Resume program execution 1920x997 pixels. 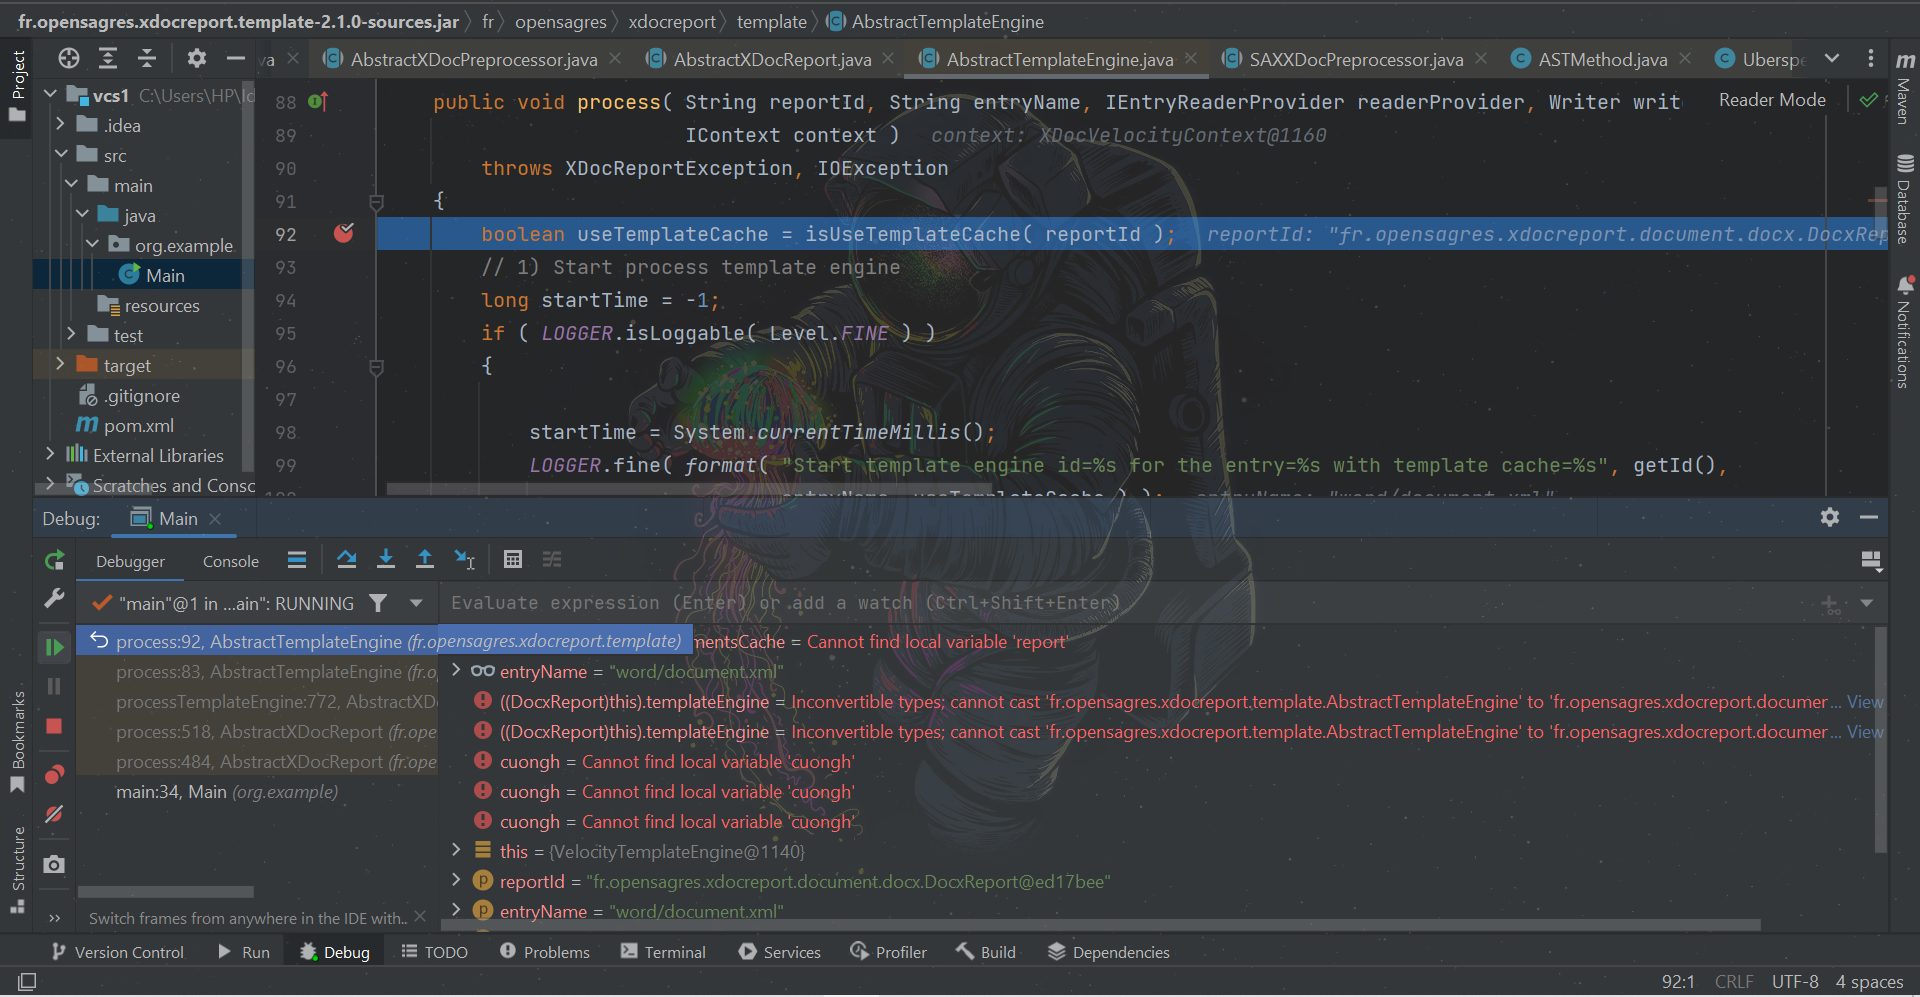tap(55, 647)
